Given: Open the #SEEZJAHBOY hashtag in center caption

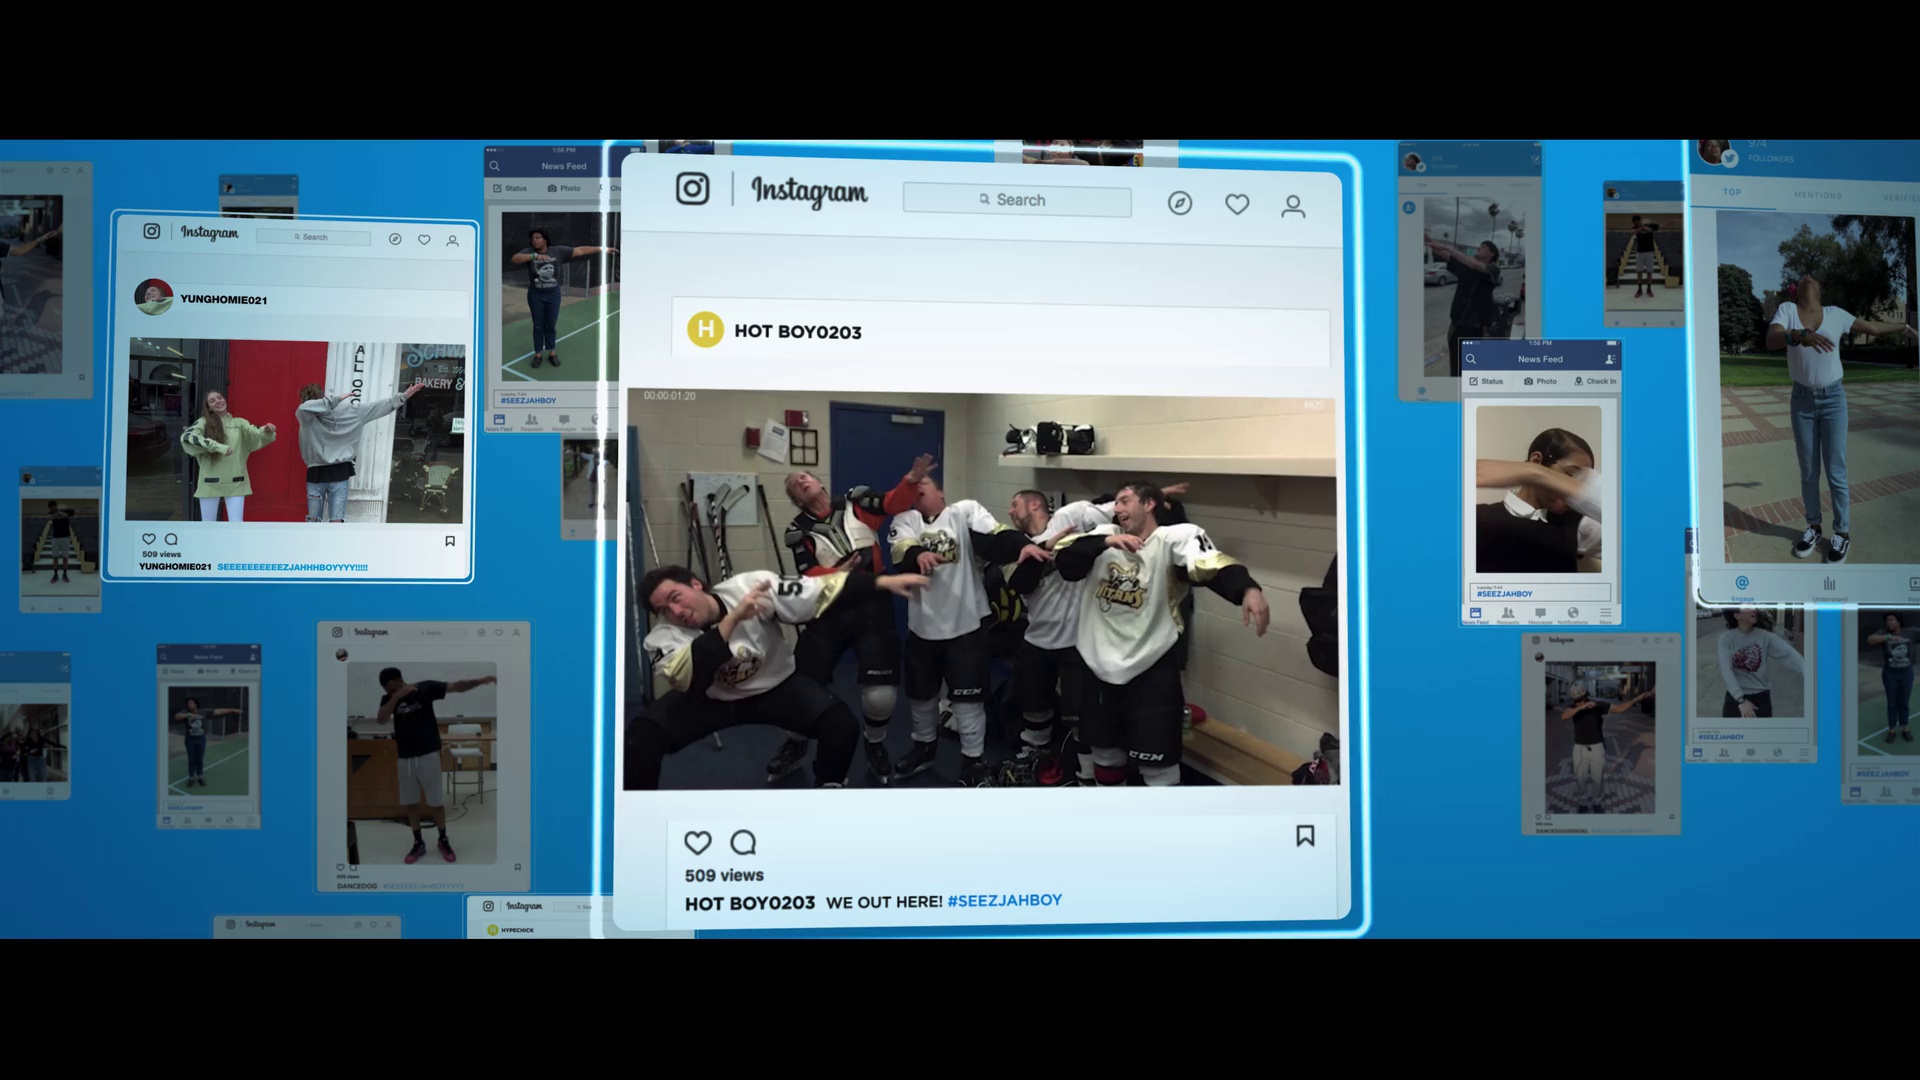Looking at the screenshot, I should 1005,900.
